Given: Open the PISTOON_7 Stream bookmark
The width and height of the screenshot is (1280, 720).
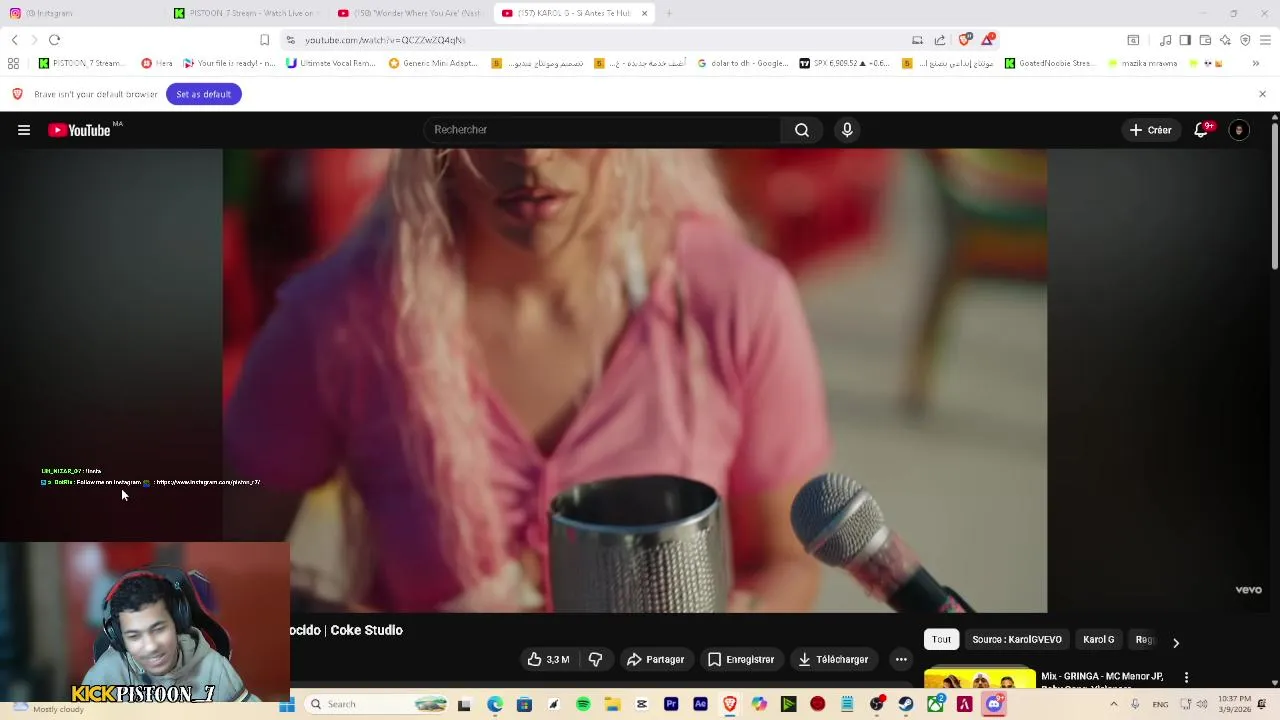Looking at the screenshot, I should click(82, 63).
